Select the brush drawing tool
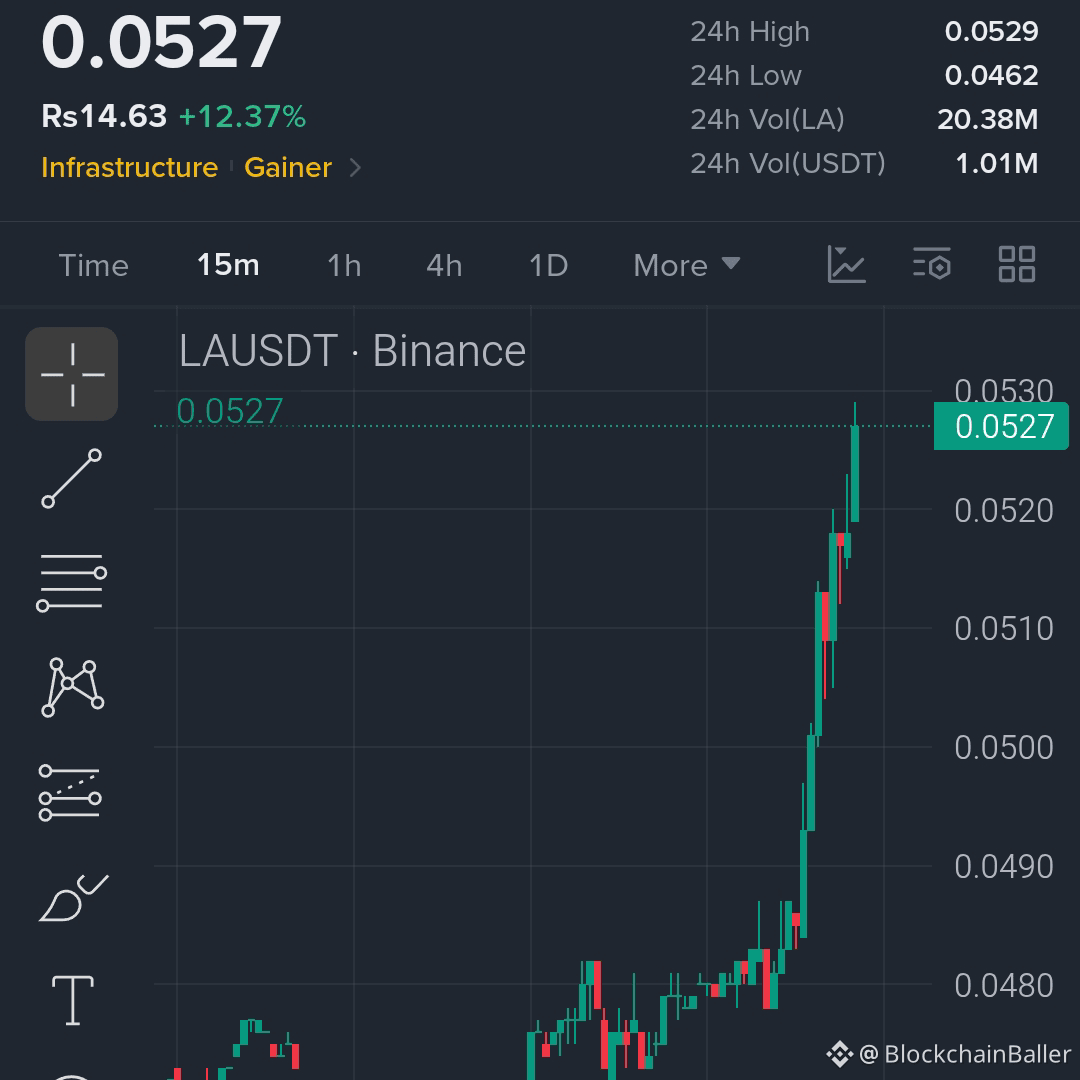This screenshot has width=1080, height=1080. click(x=73, y=897)
